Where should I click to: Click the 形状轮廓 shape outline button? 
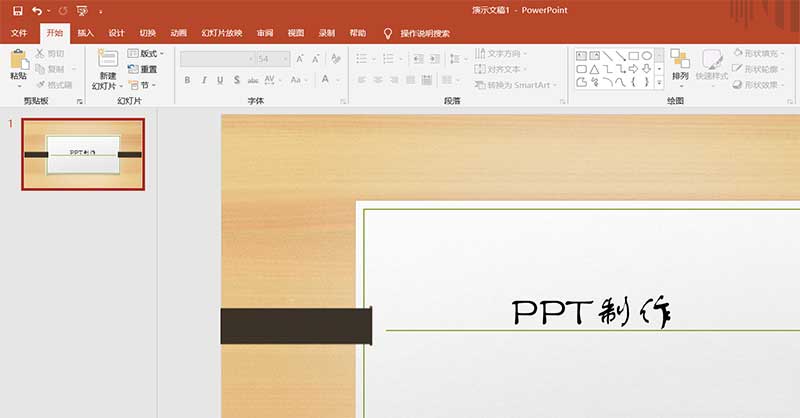(x=758, y=69)
